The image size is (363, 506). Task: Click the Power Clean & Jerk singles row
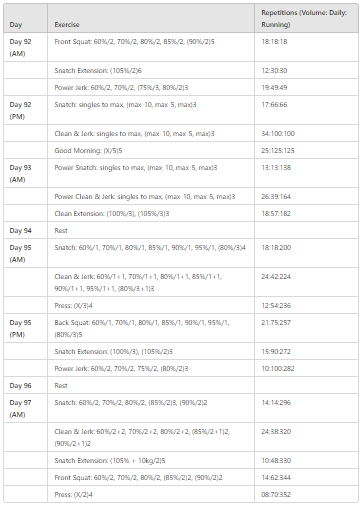(x=181, y=196)
